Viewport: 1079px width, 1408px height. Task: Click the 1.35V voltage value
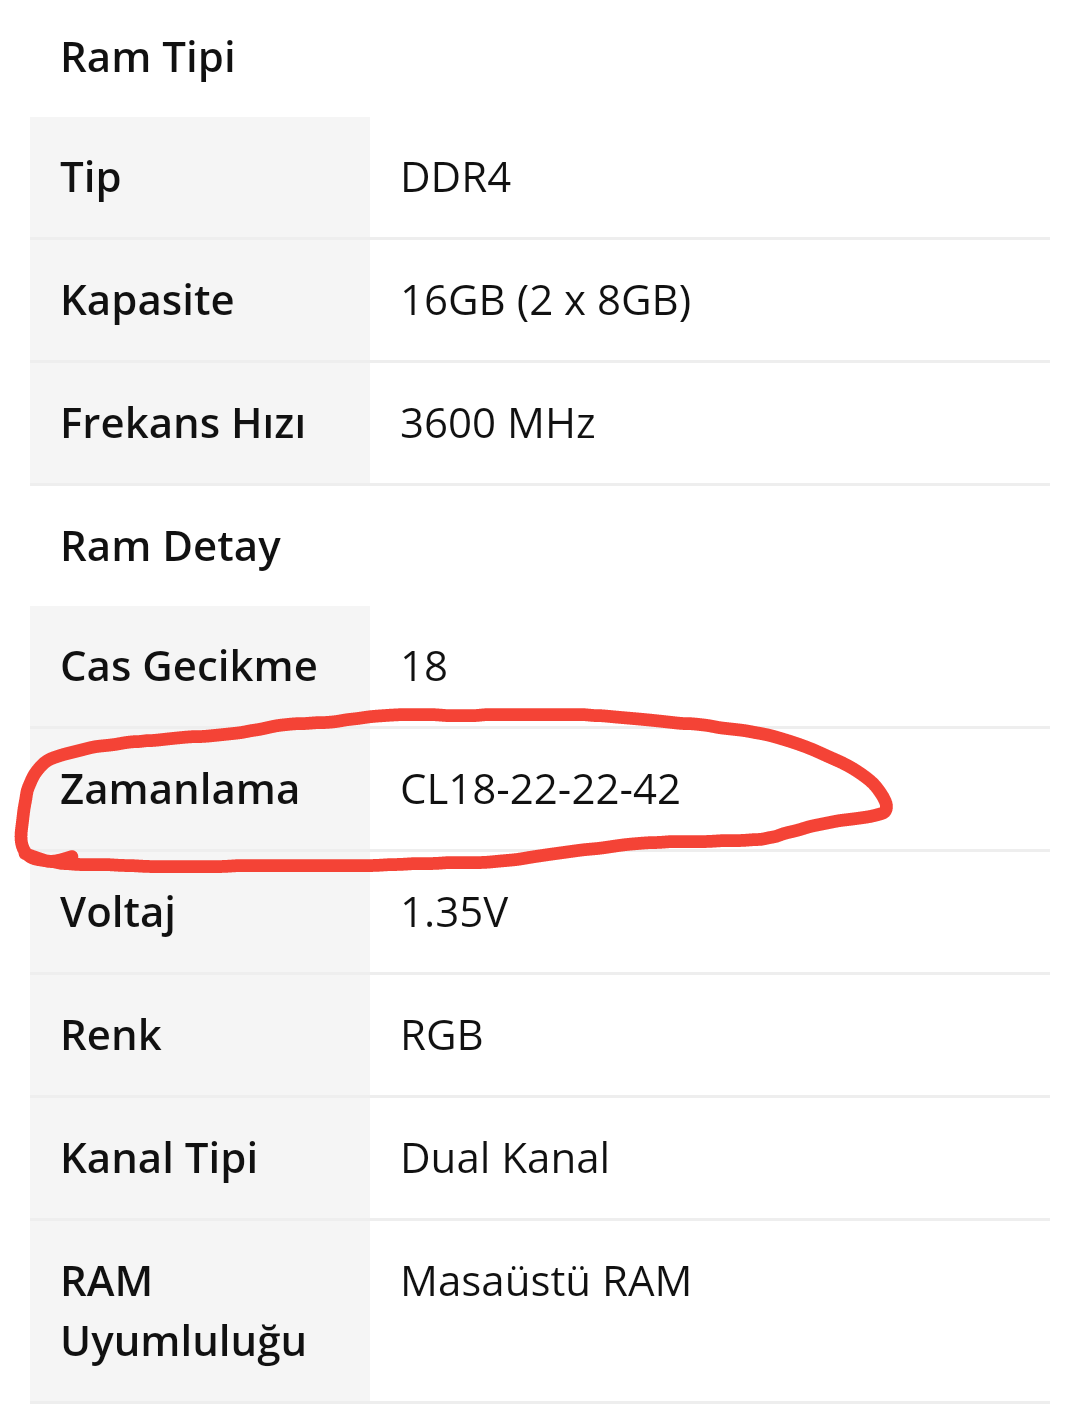click(x=454, y=913)
